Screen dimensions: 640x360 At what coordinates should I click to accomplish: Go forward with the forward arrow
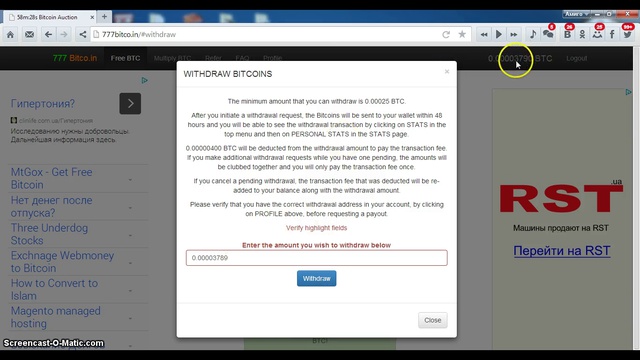click(x=64, y=35)
